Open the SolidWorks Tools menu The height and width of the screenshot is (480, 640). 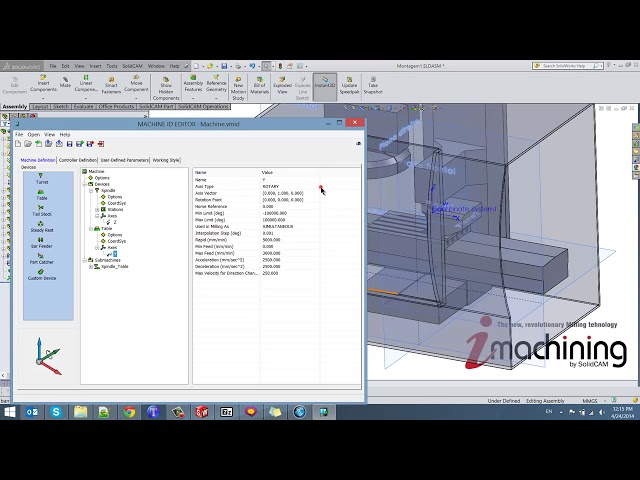pyautogui.click(x=111, y=66)
